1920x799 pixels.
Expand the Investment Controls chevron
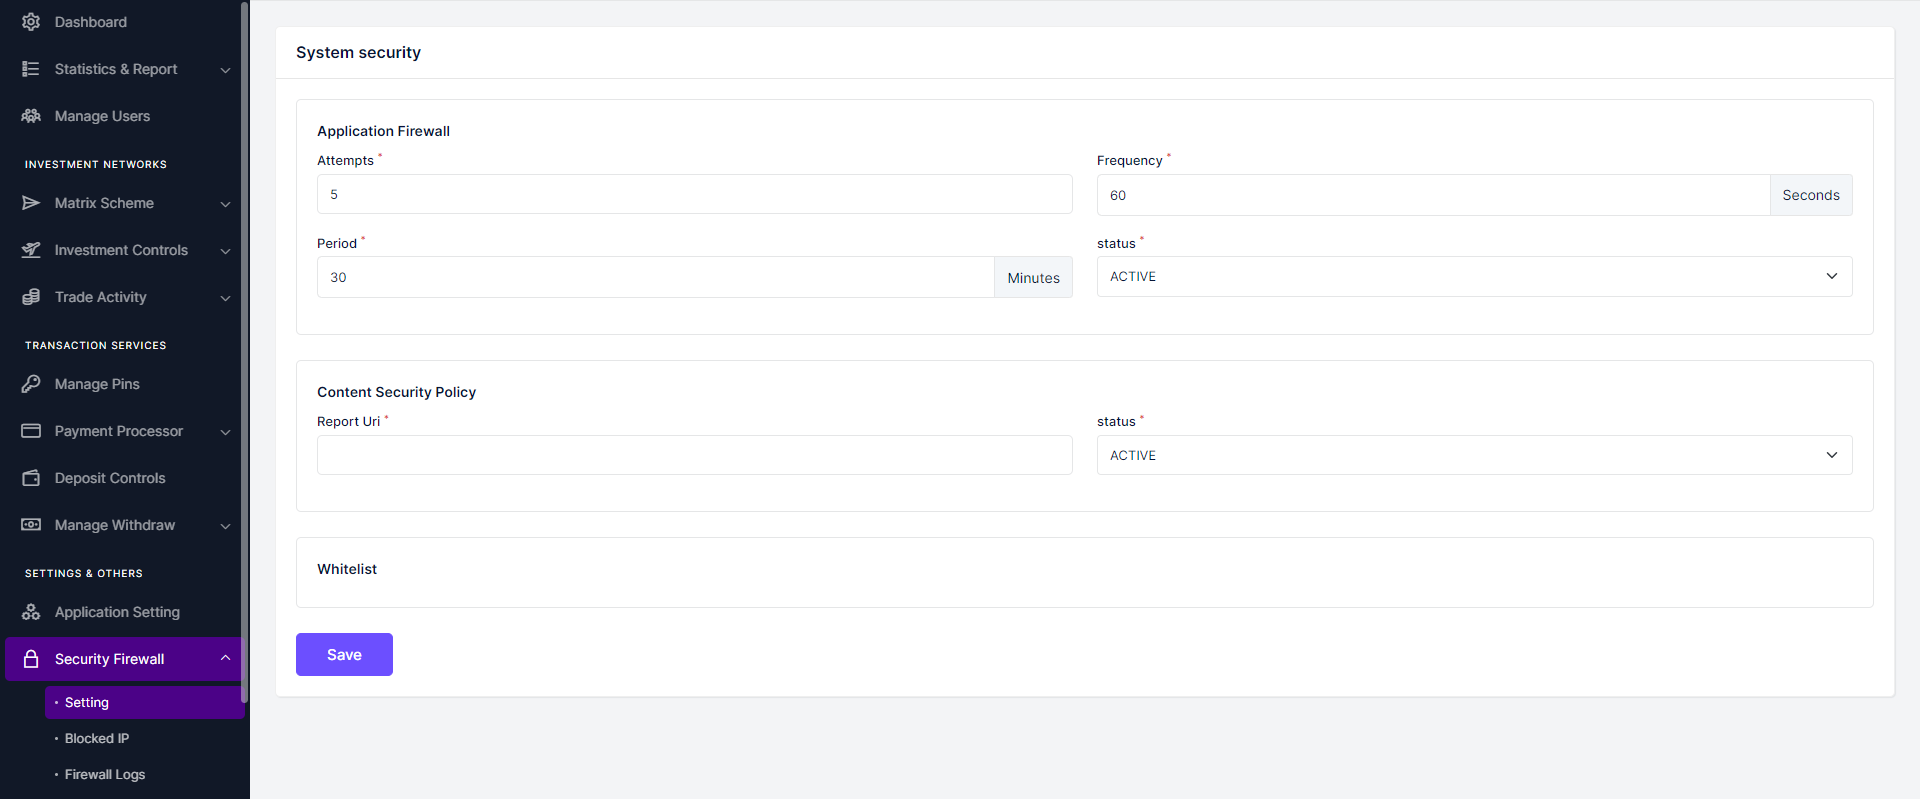(225, 251)
